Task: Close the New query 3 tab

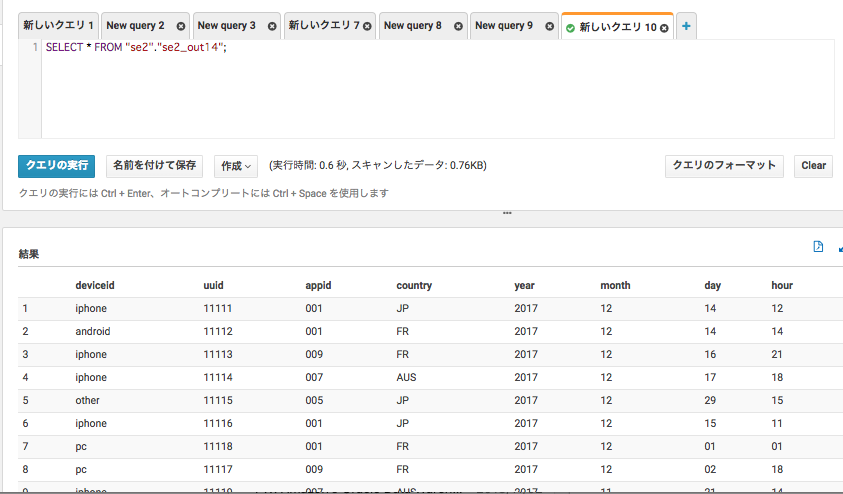Action: point(272,26)
